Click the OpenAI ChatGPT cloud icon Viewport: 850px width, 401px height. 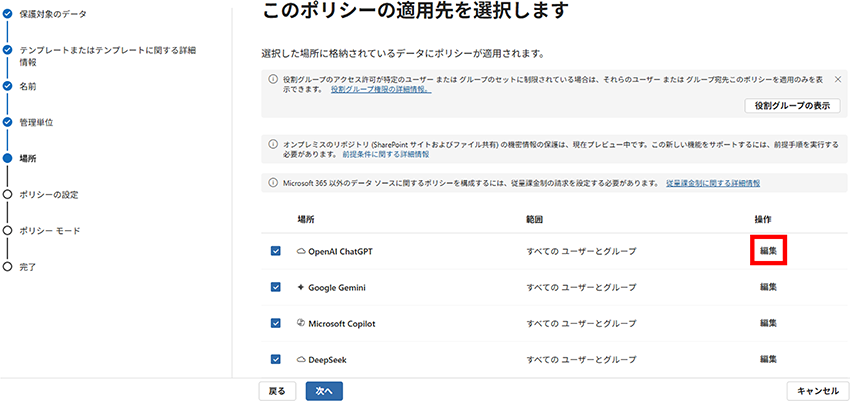[301, 251]
